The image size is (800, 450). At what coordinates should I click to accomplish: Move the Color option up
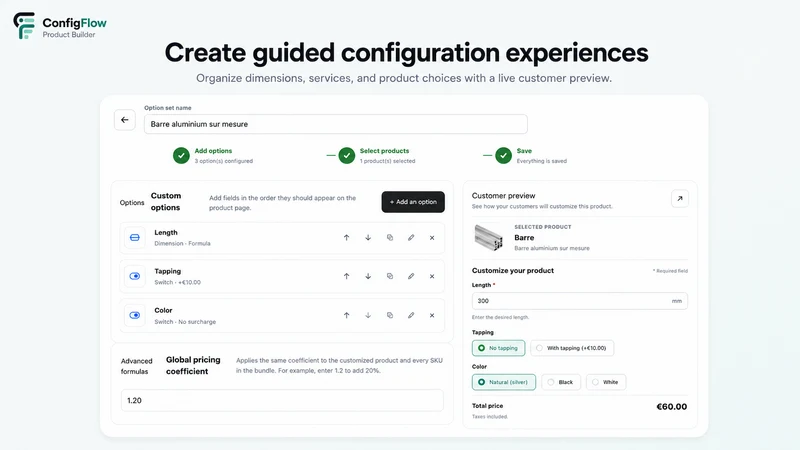point(346,315)
